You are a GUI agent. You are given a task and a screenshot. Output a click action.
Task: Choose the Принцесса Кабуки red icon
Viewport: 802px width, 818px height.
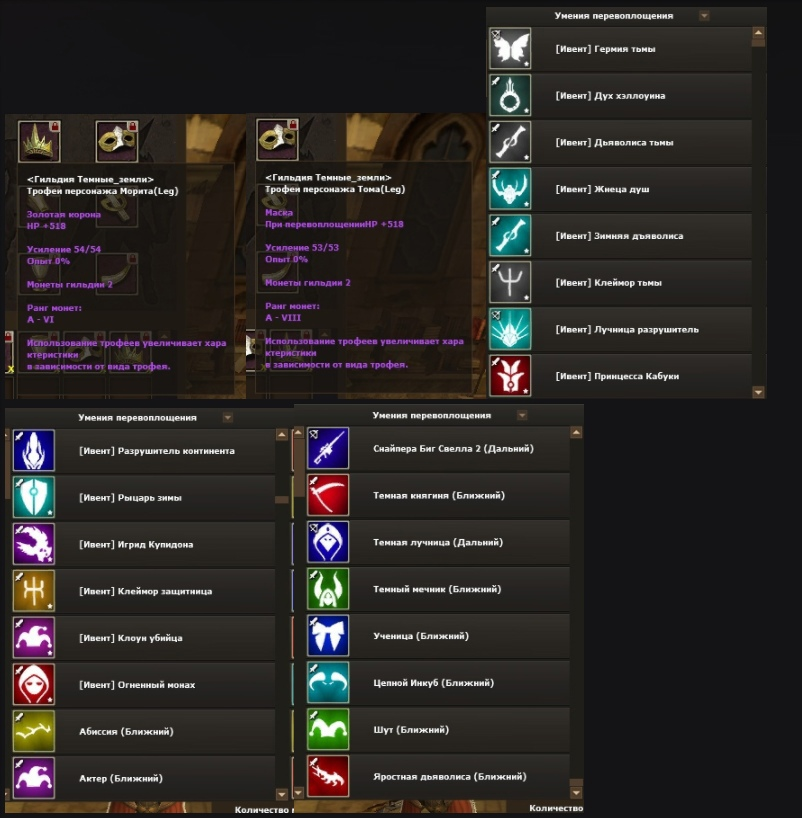[510, 376]
